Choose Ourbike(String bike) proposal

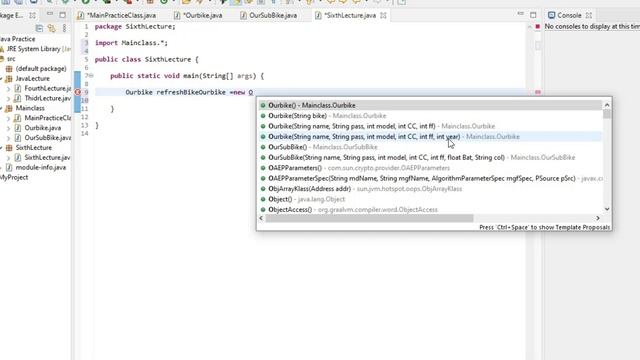tap(430, 116)
